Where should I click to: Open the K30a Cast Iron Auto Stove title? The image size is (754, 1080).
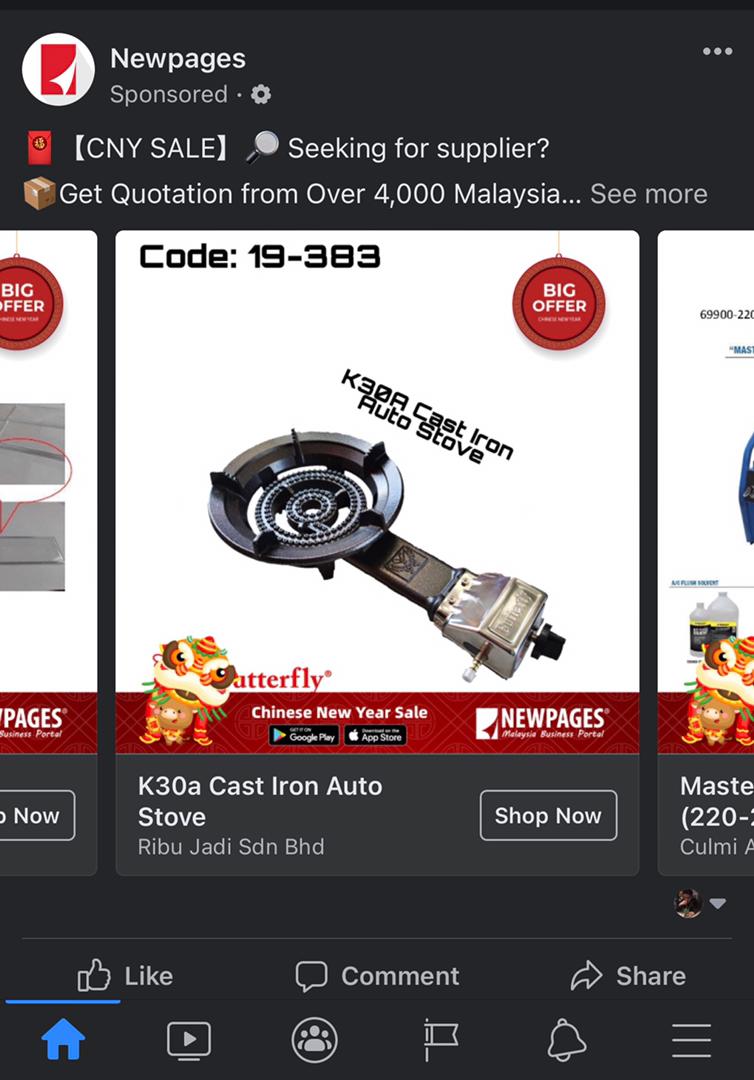[260, 801]
